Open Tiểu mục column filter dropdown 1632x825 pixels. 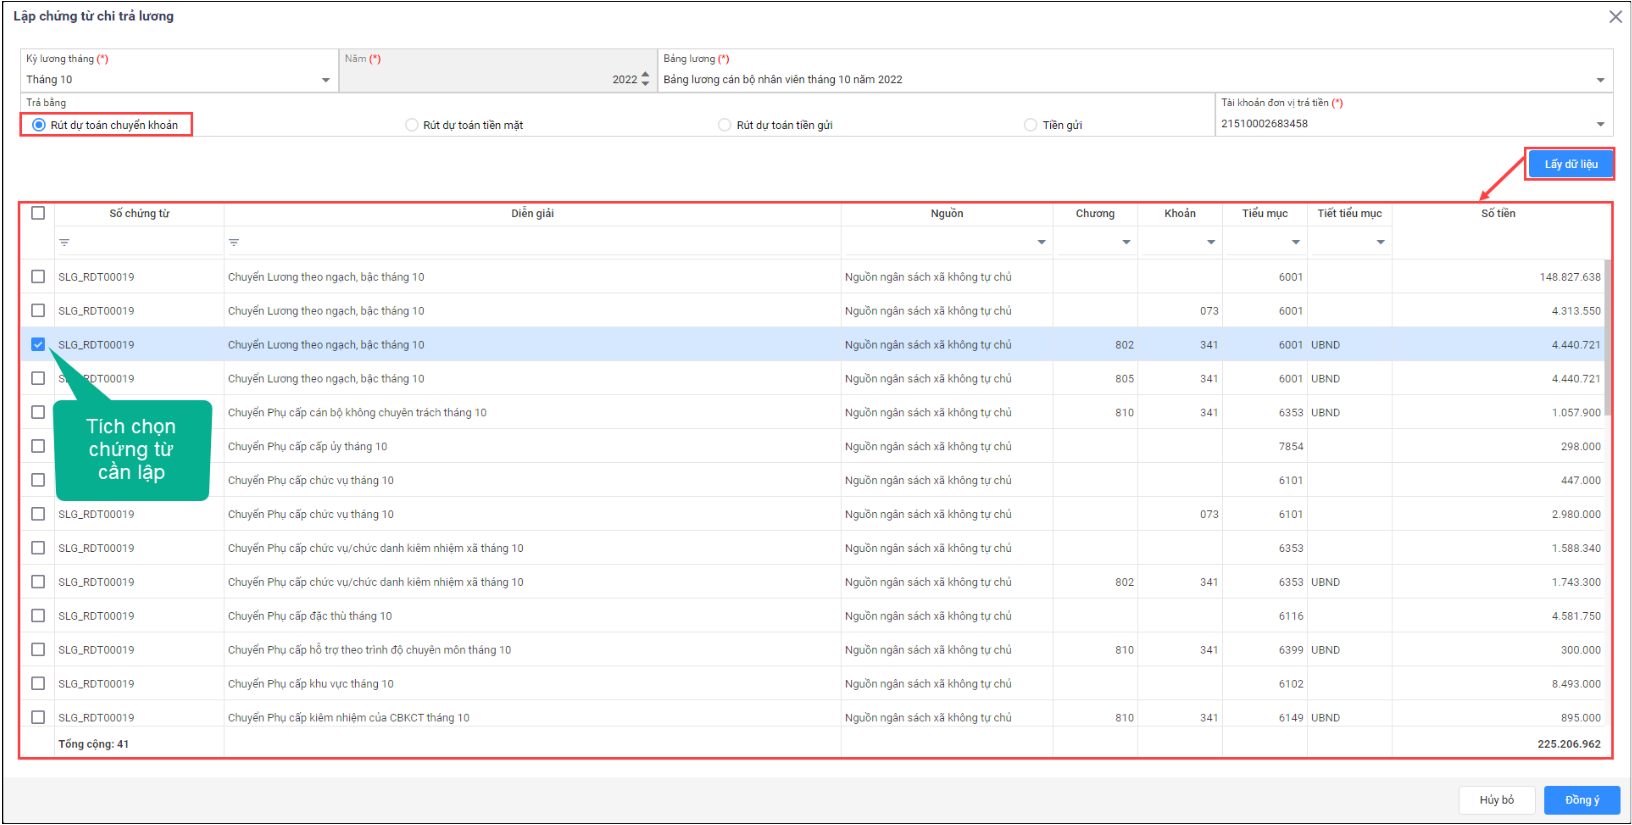click(x=1296, y=242)
